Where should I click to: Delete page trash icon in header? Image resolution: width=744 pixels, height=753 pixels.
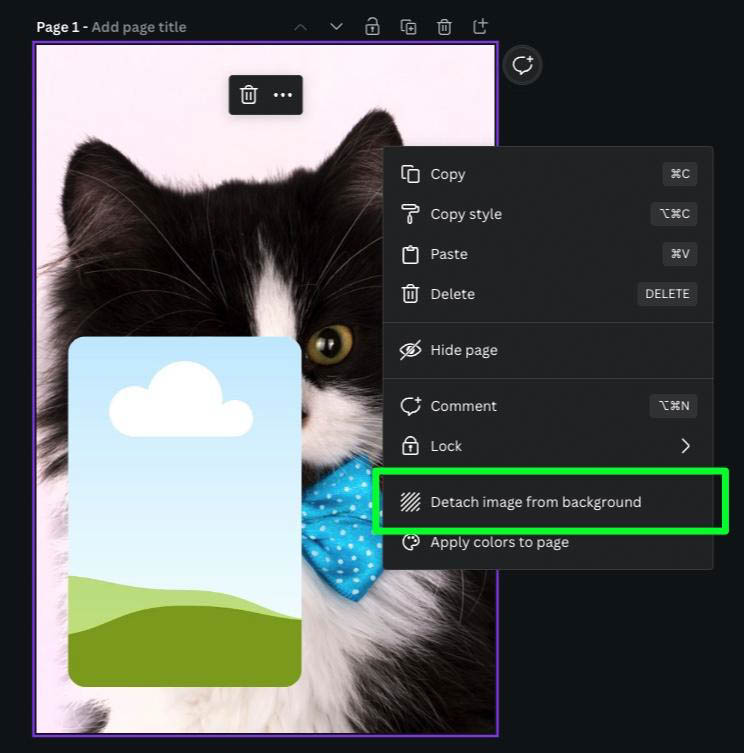pos(444,27)
